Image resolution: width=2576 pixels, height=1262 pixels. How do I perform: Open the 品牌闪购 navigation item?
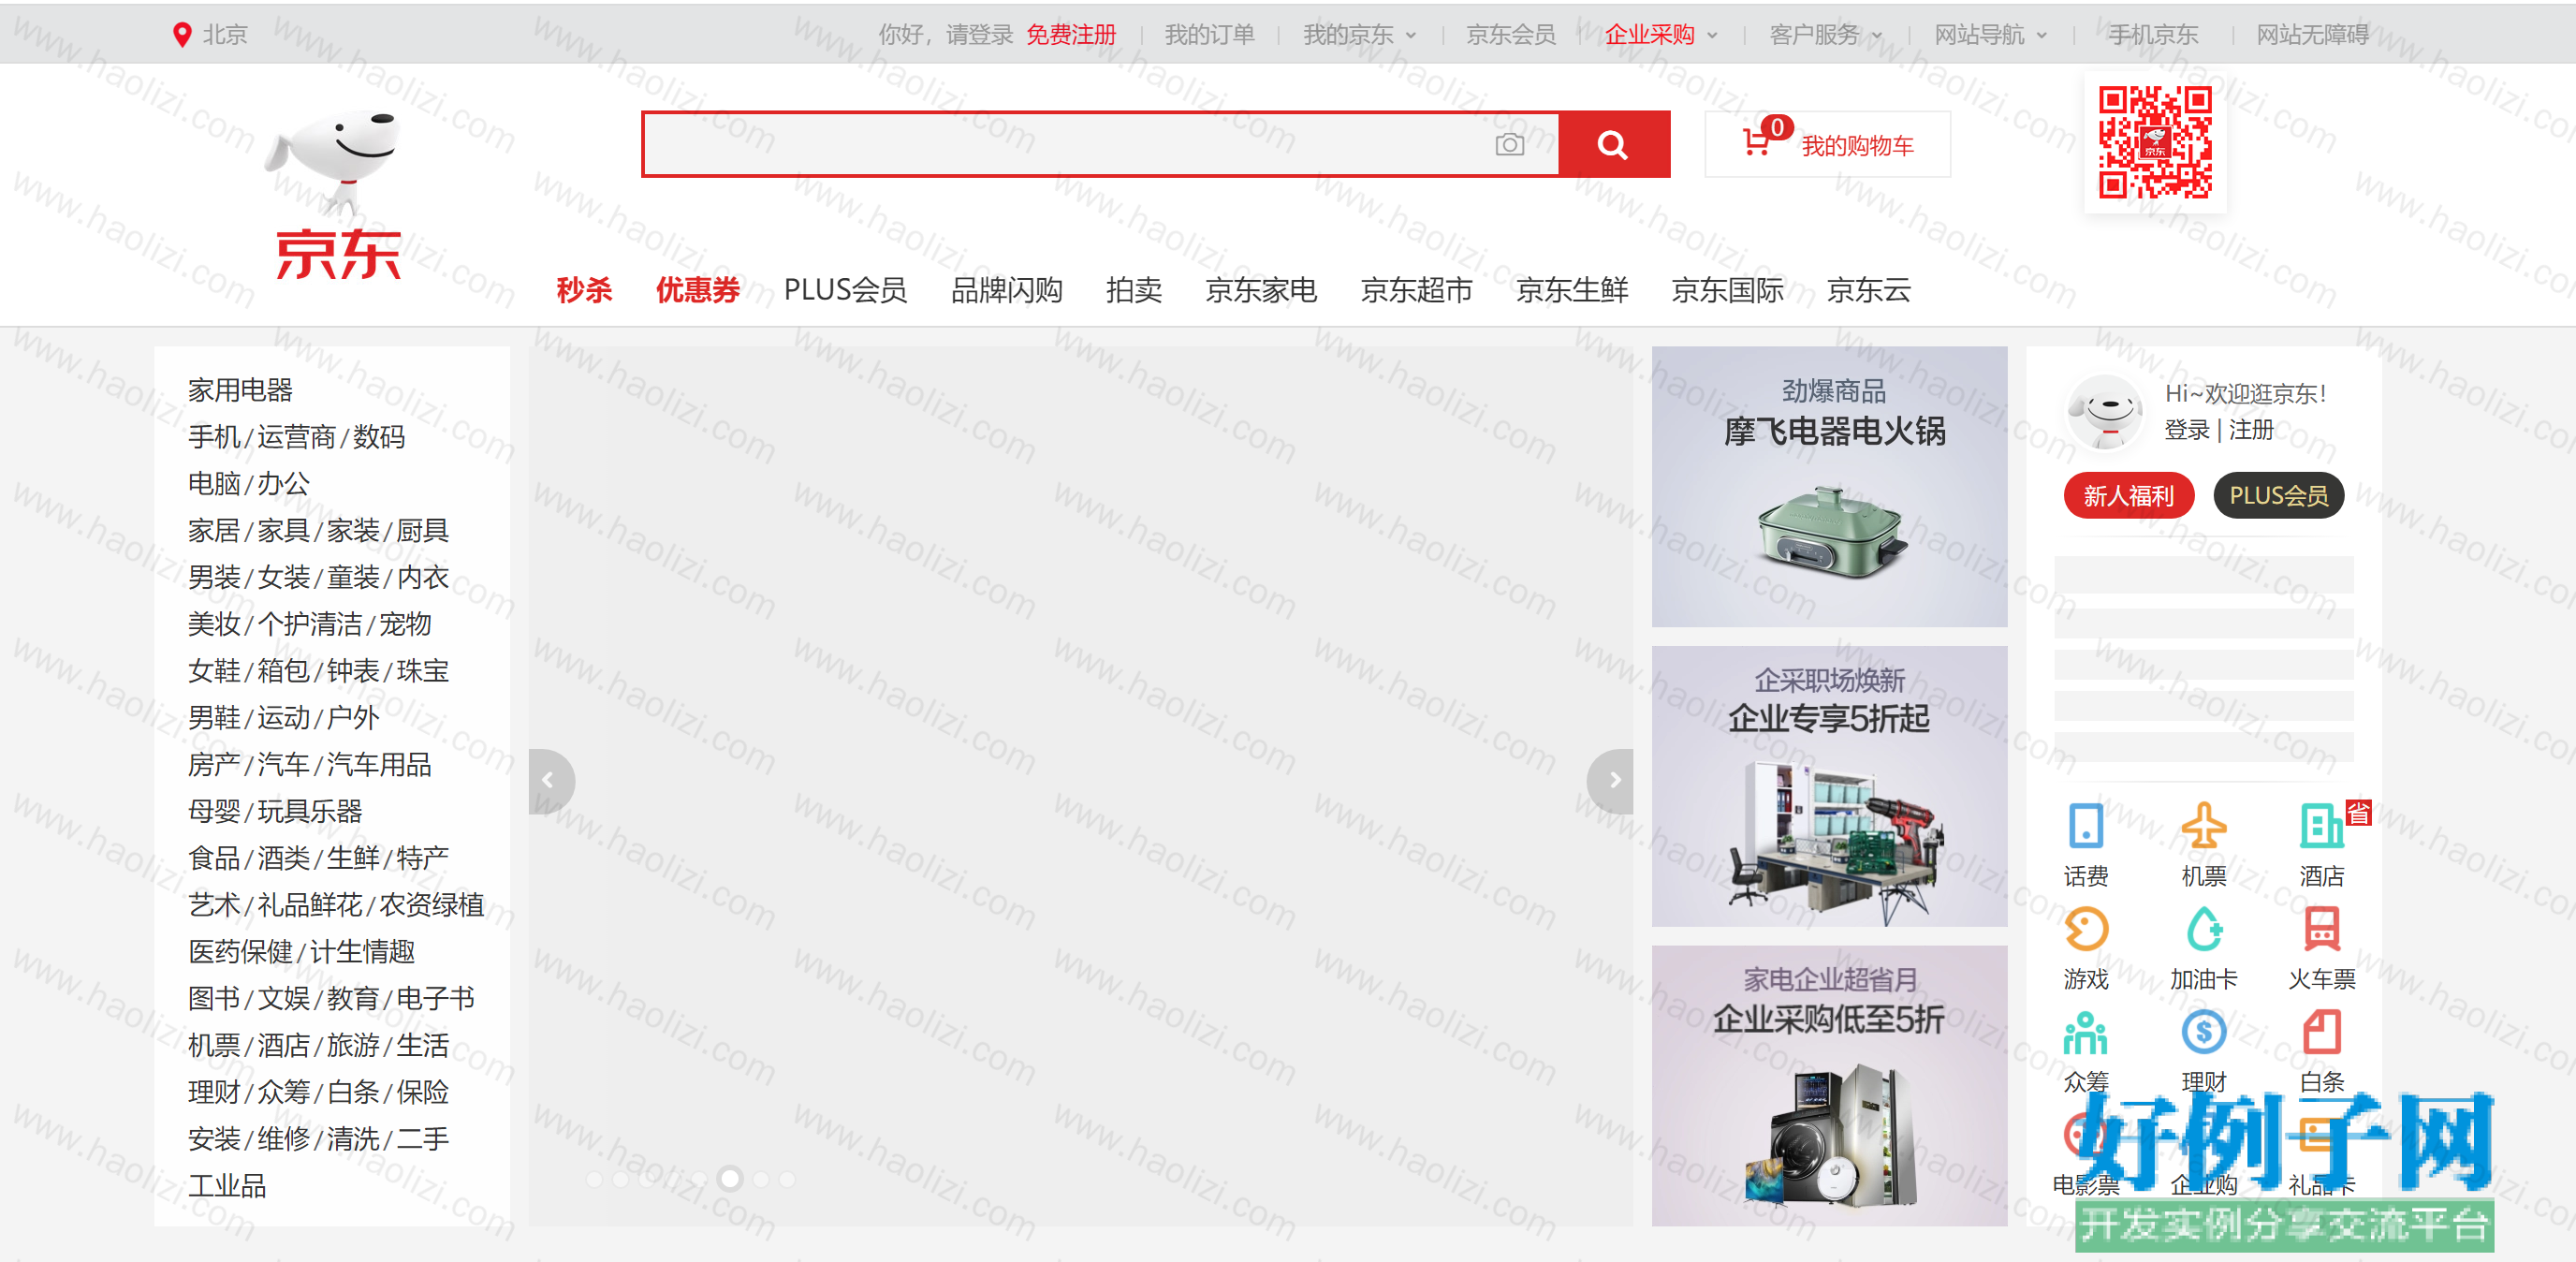point(1006,290)
